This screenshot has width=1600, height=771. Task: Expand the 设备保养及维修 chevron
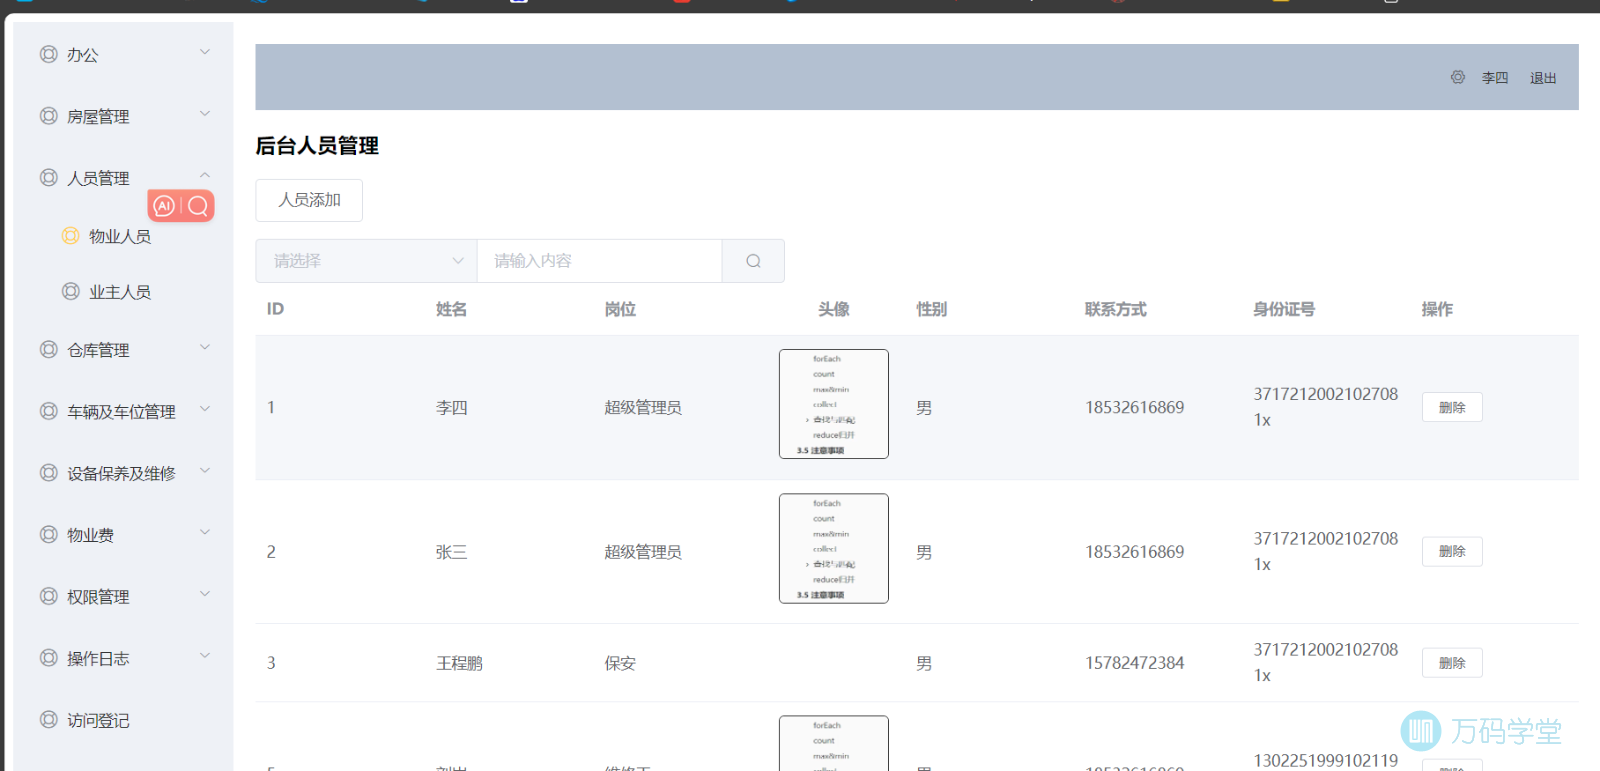[205, 470]
